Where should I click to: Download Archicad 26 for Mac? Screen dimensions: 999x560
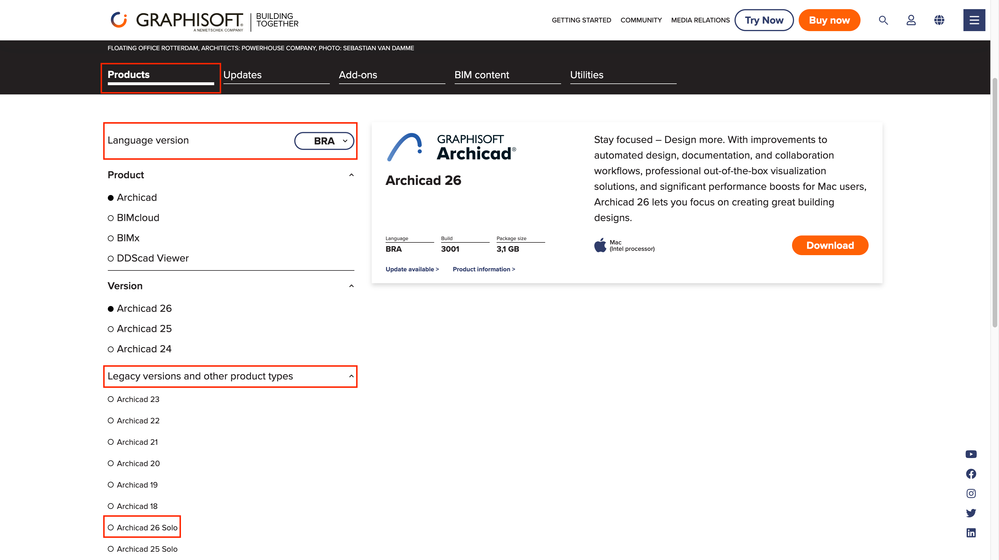830,245
